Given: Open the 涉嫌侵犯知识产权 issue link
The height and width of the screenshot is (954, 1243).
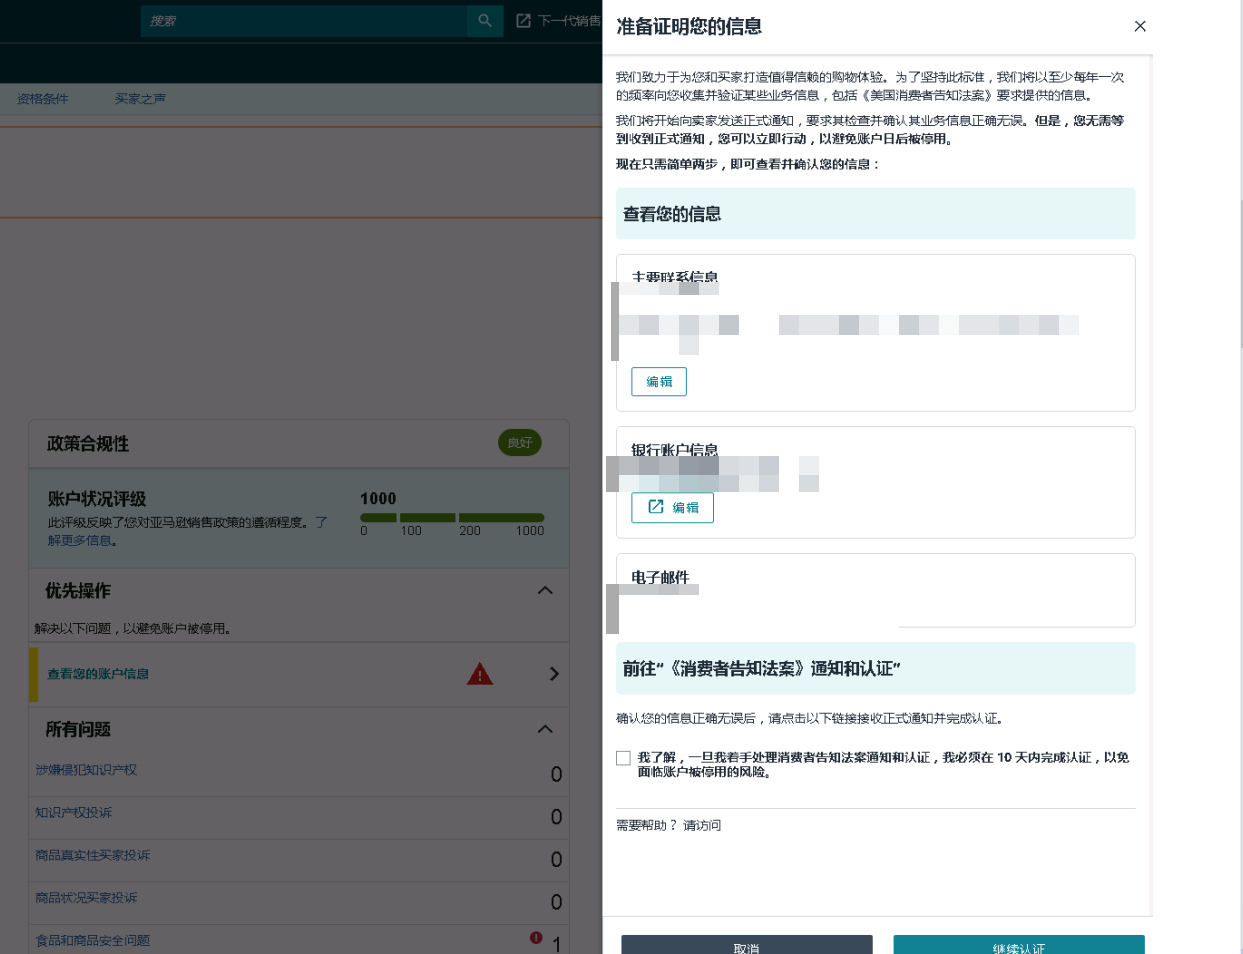Looking at the screenshot, I should coord(86,770).
